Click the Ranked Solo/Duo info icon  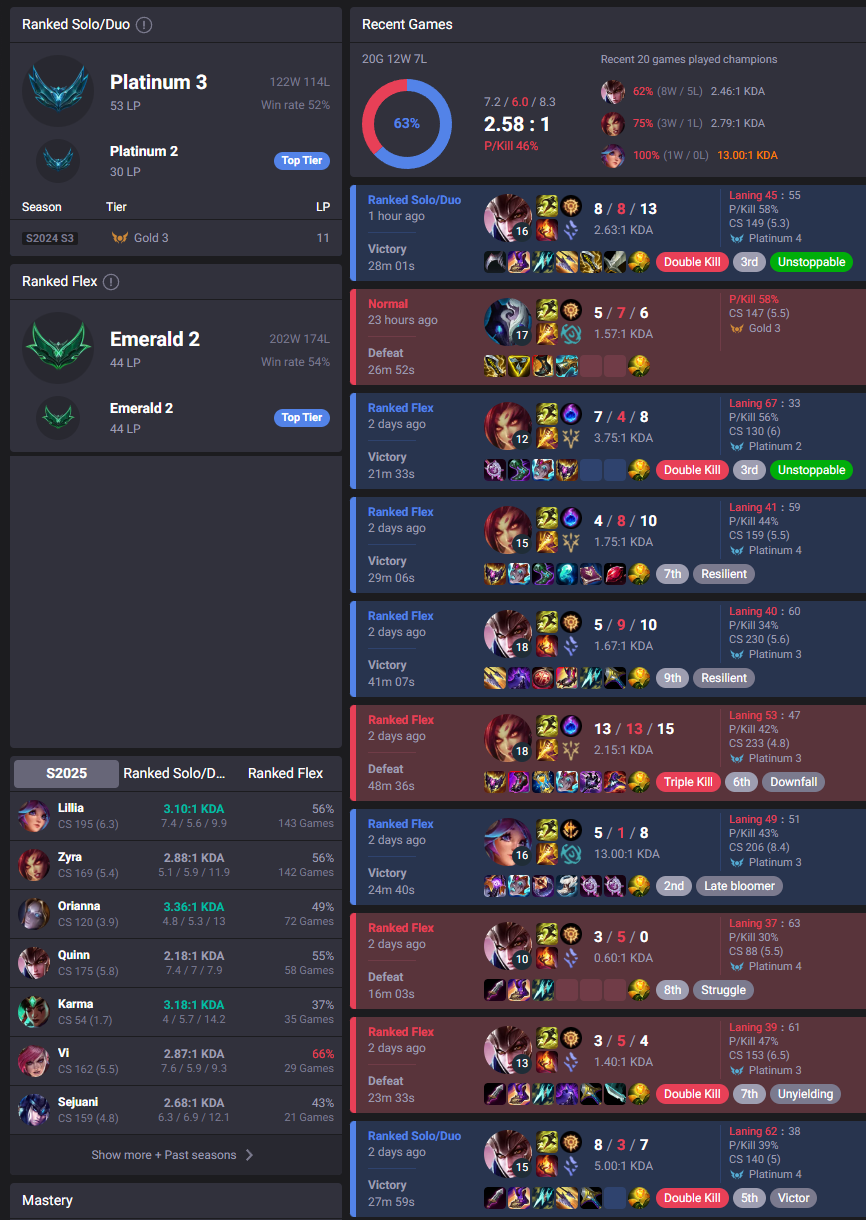[x=144, y=24]
